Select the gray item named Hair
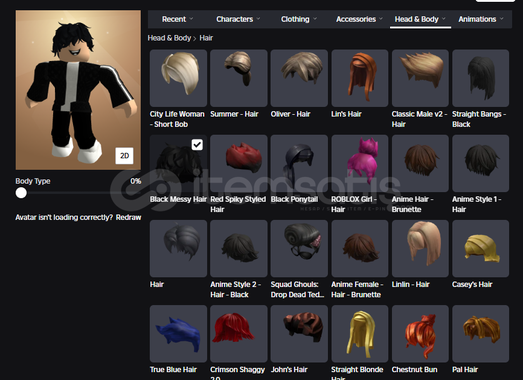This screenshot has height=380, width=523. (x=178, y=248)
